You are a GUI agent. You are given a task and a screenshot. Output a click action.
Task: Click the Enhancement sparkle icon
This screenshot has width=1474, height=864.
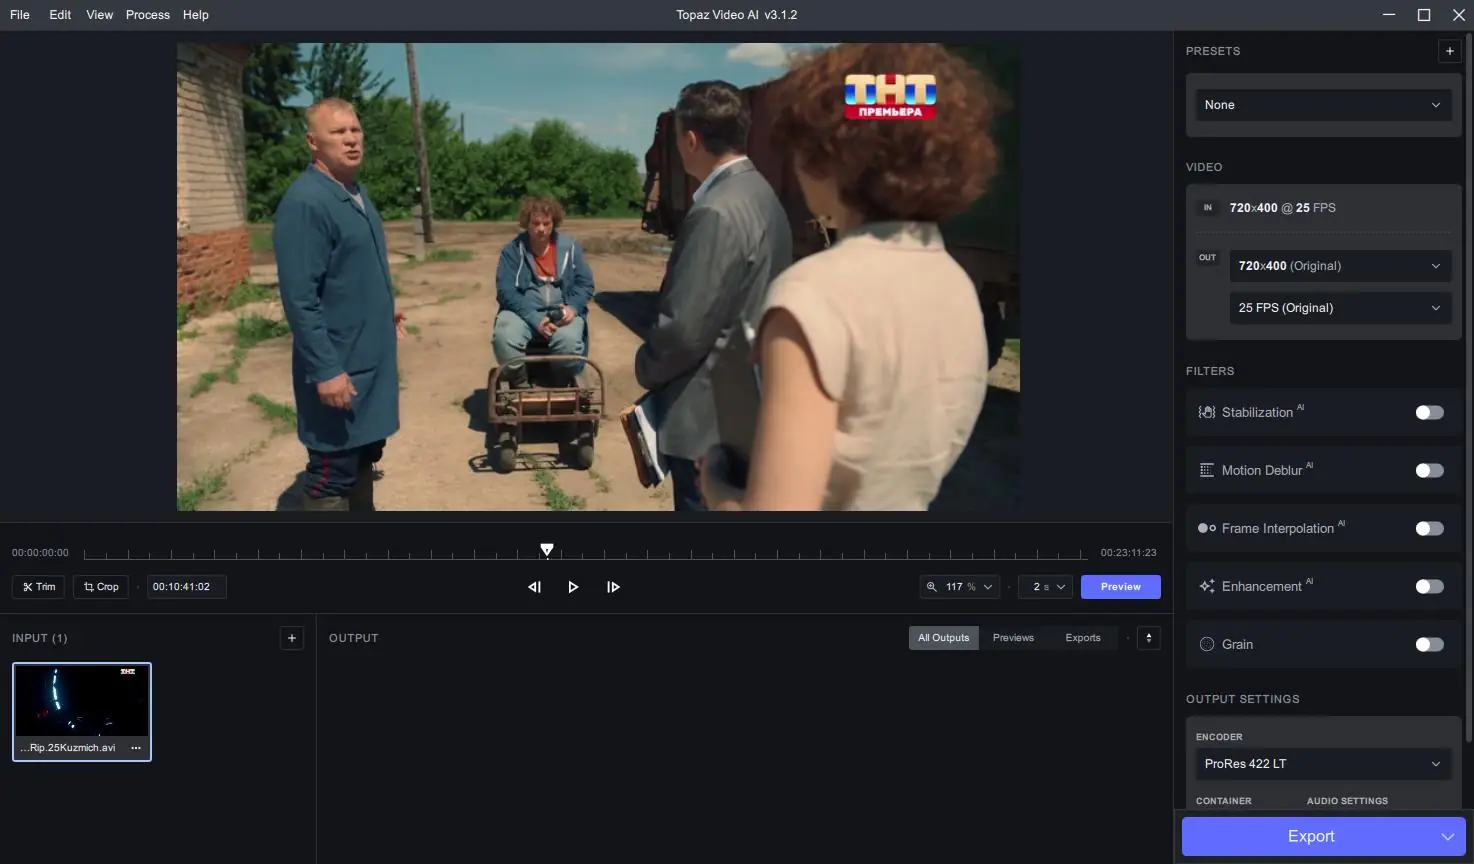[x=1207, y=586]
